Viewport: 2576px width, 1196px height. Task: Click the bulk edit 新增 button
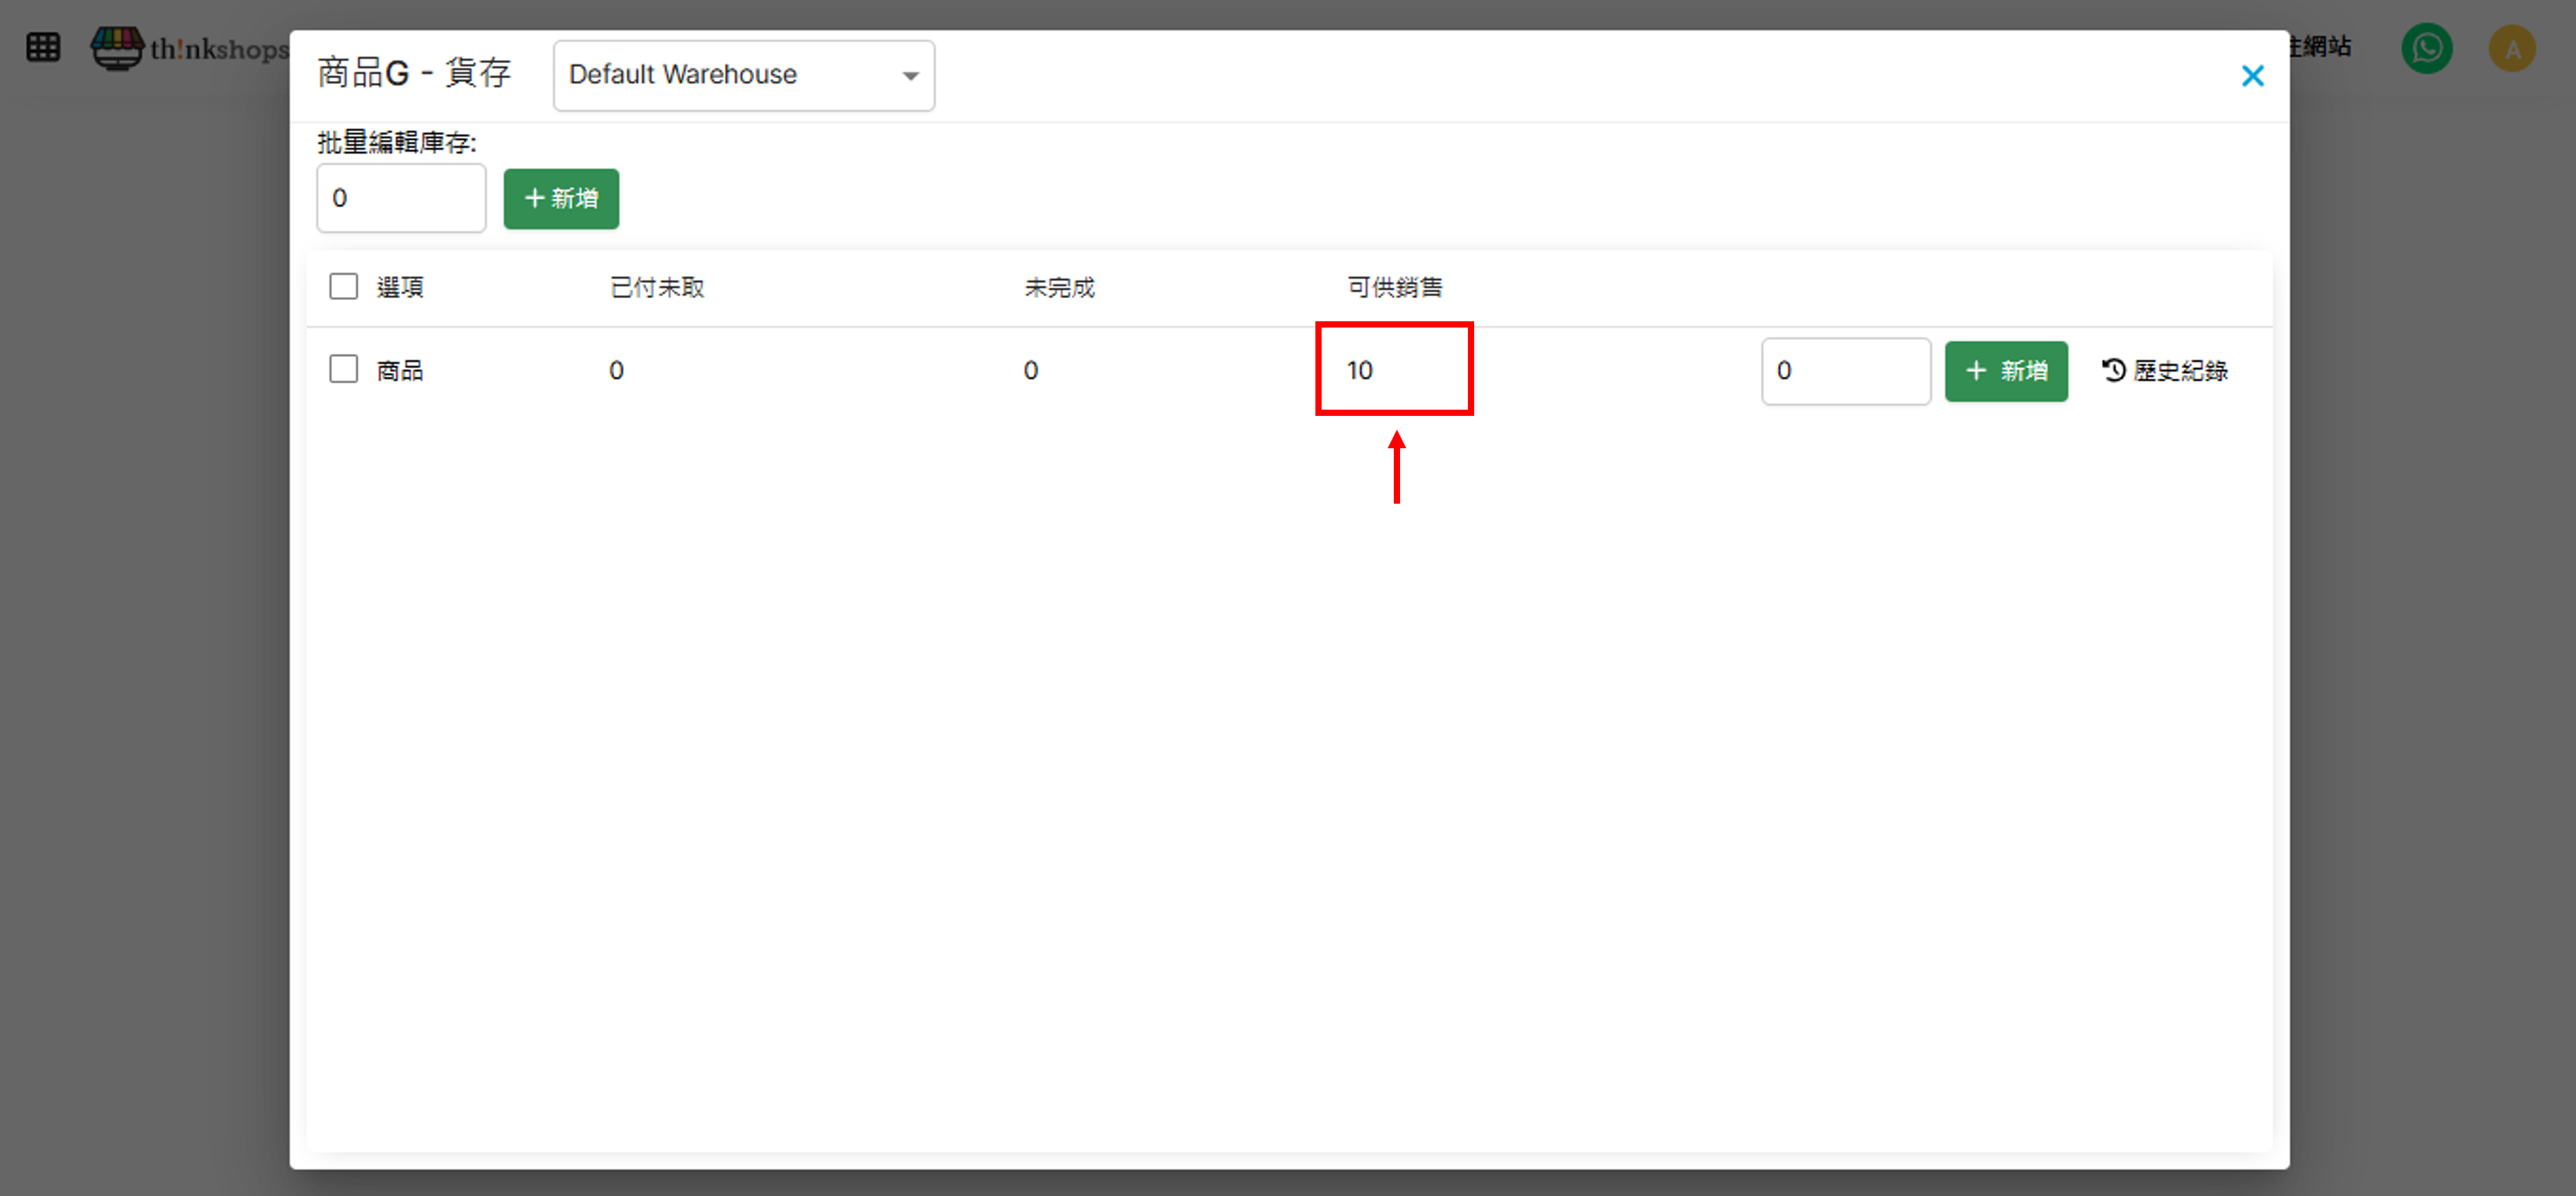[x=561, y=198]
